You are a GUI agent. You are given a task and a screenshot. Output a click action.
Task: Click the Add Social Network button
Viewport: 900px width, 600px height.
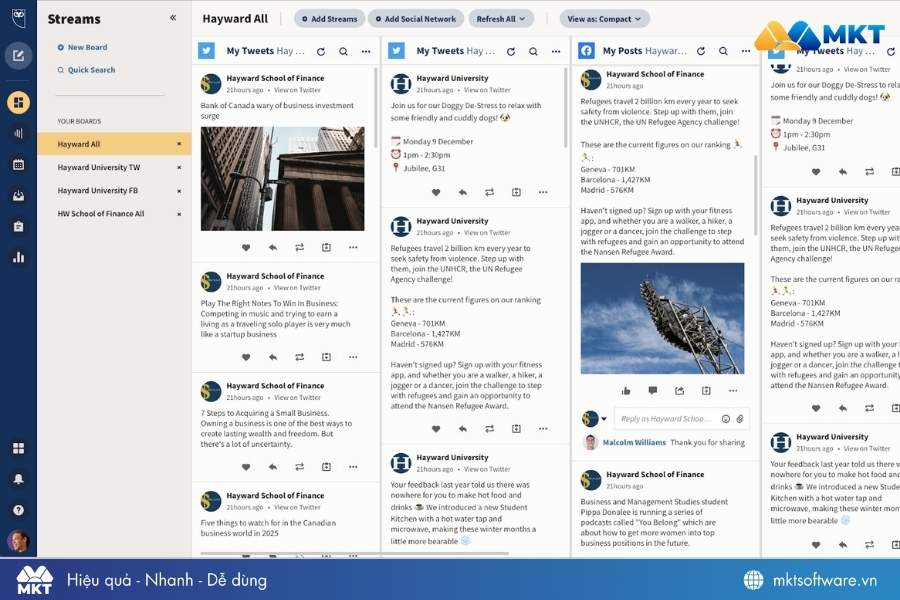[x=413, y=18]
